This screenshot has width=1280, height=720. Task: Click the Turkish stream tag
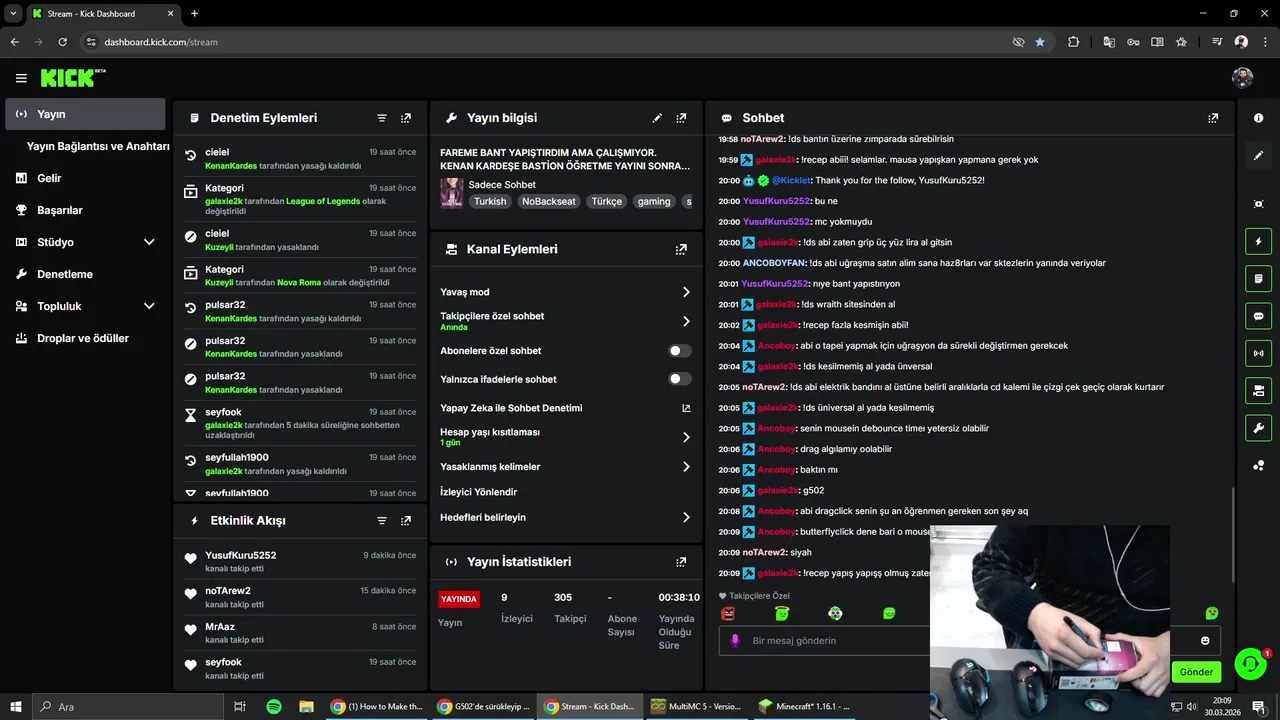pos(490,201)
